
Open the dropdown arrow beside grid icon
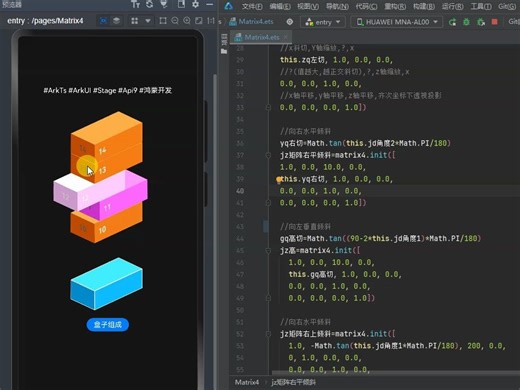click(147, 21)
